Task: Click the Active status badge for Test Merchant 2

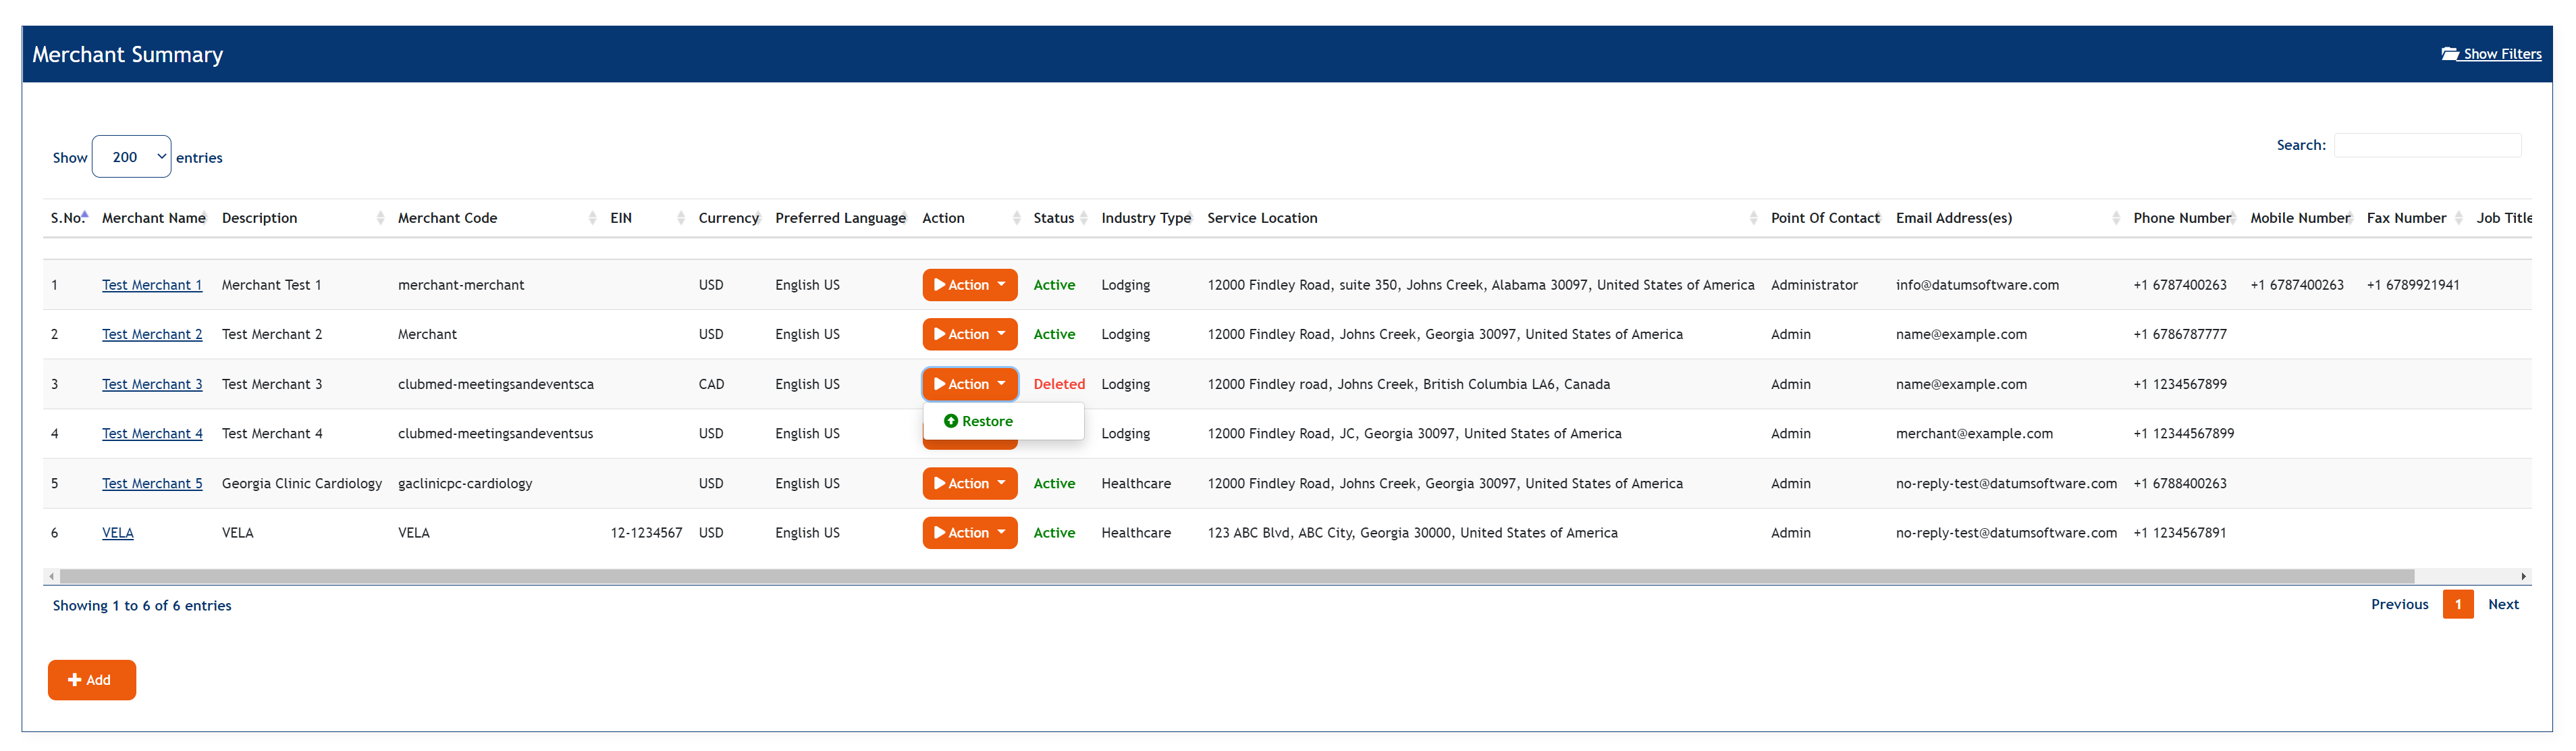Action: 1053,334
